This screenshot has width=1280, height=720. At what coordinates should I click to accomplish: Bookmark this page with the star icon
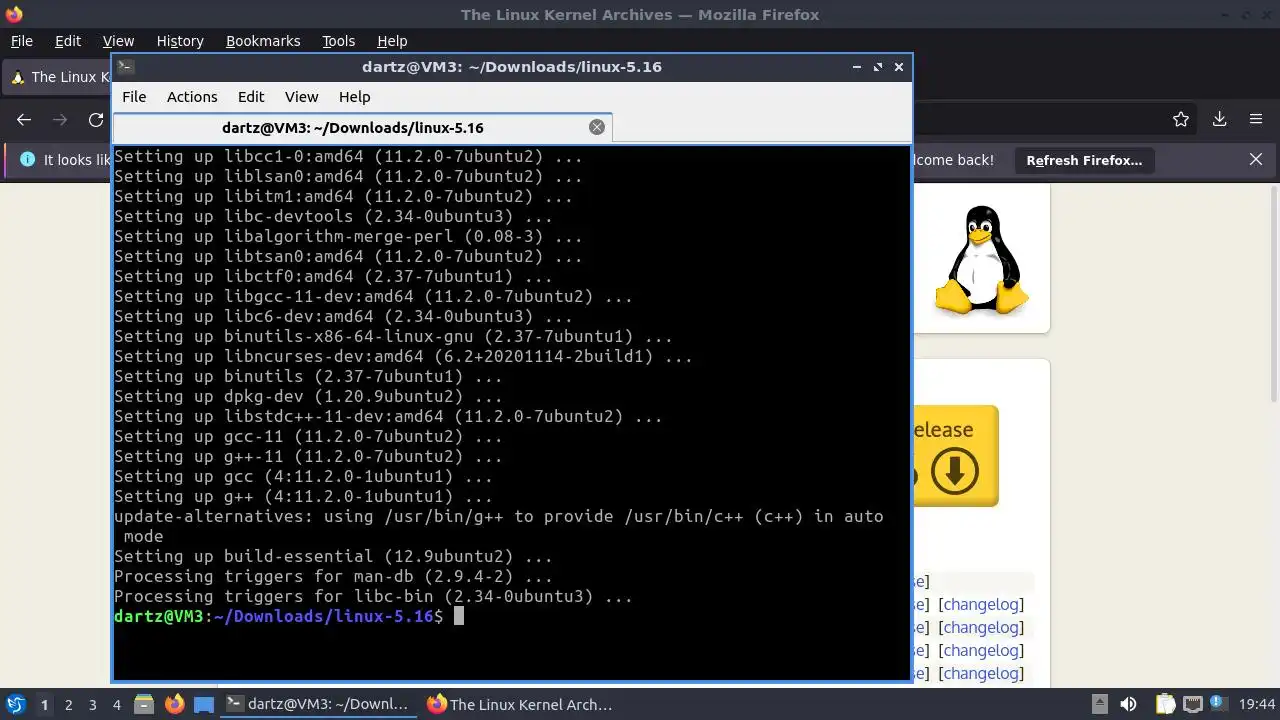(1181, 119)
